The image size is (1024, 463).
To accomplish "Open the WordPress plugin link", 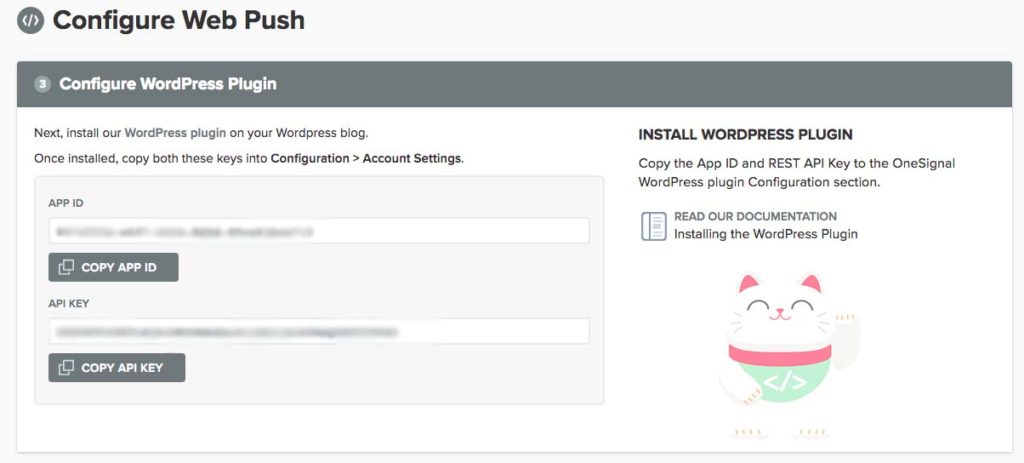I will tap(176, 132).
